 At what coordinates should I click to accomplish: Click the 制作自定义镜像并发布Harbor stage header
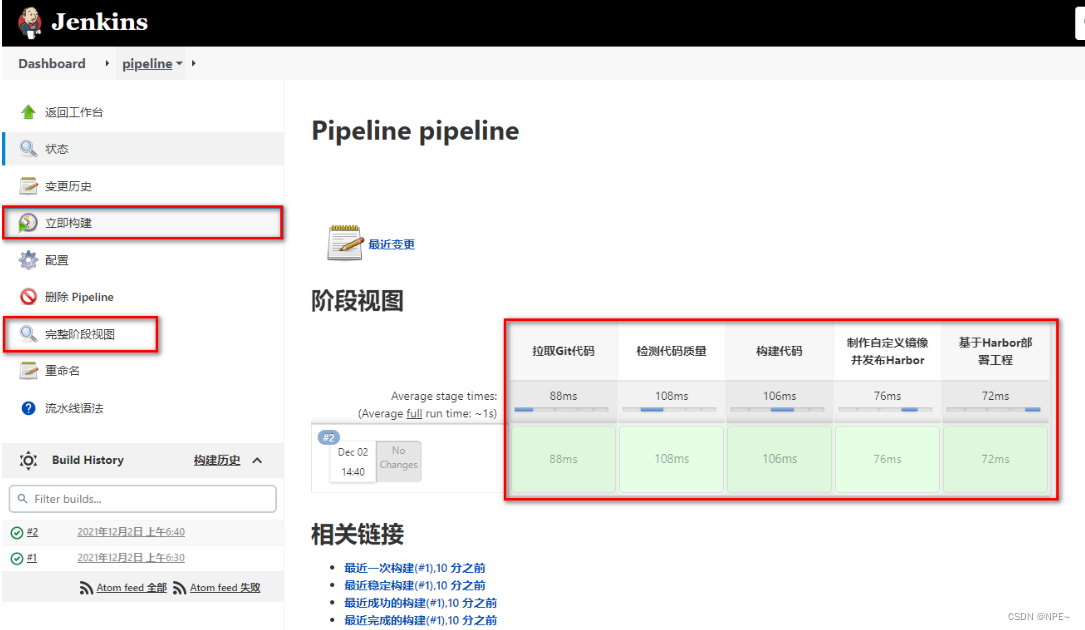(x=887, y=351)
